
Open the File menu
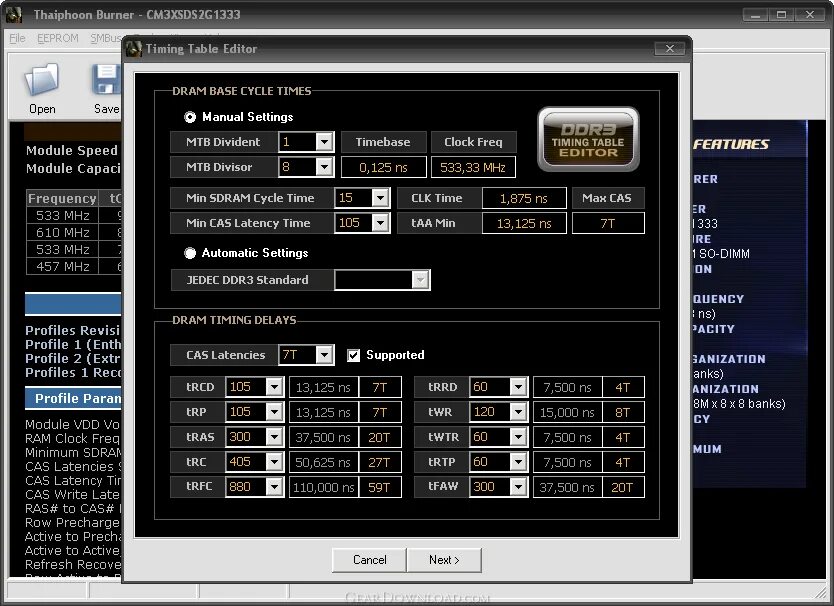(17, 38)
